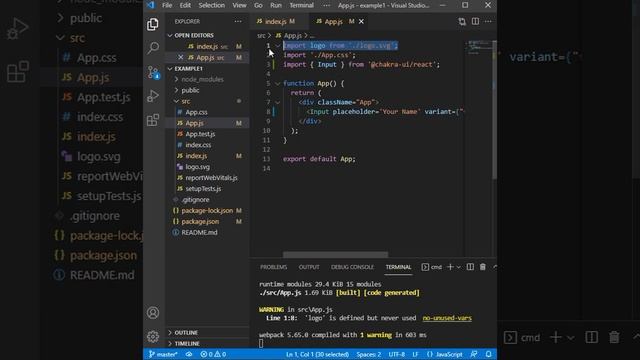Open logo.svg in the explorer tree

[198, 167]
